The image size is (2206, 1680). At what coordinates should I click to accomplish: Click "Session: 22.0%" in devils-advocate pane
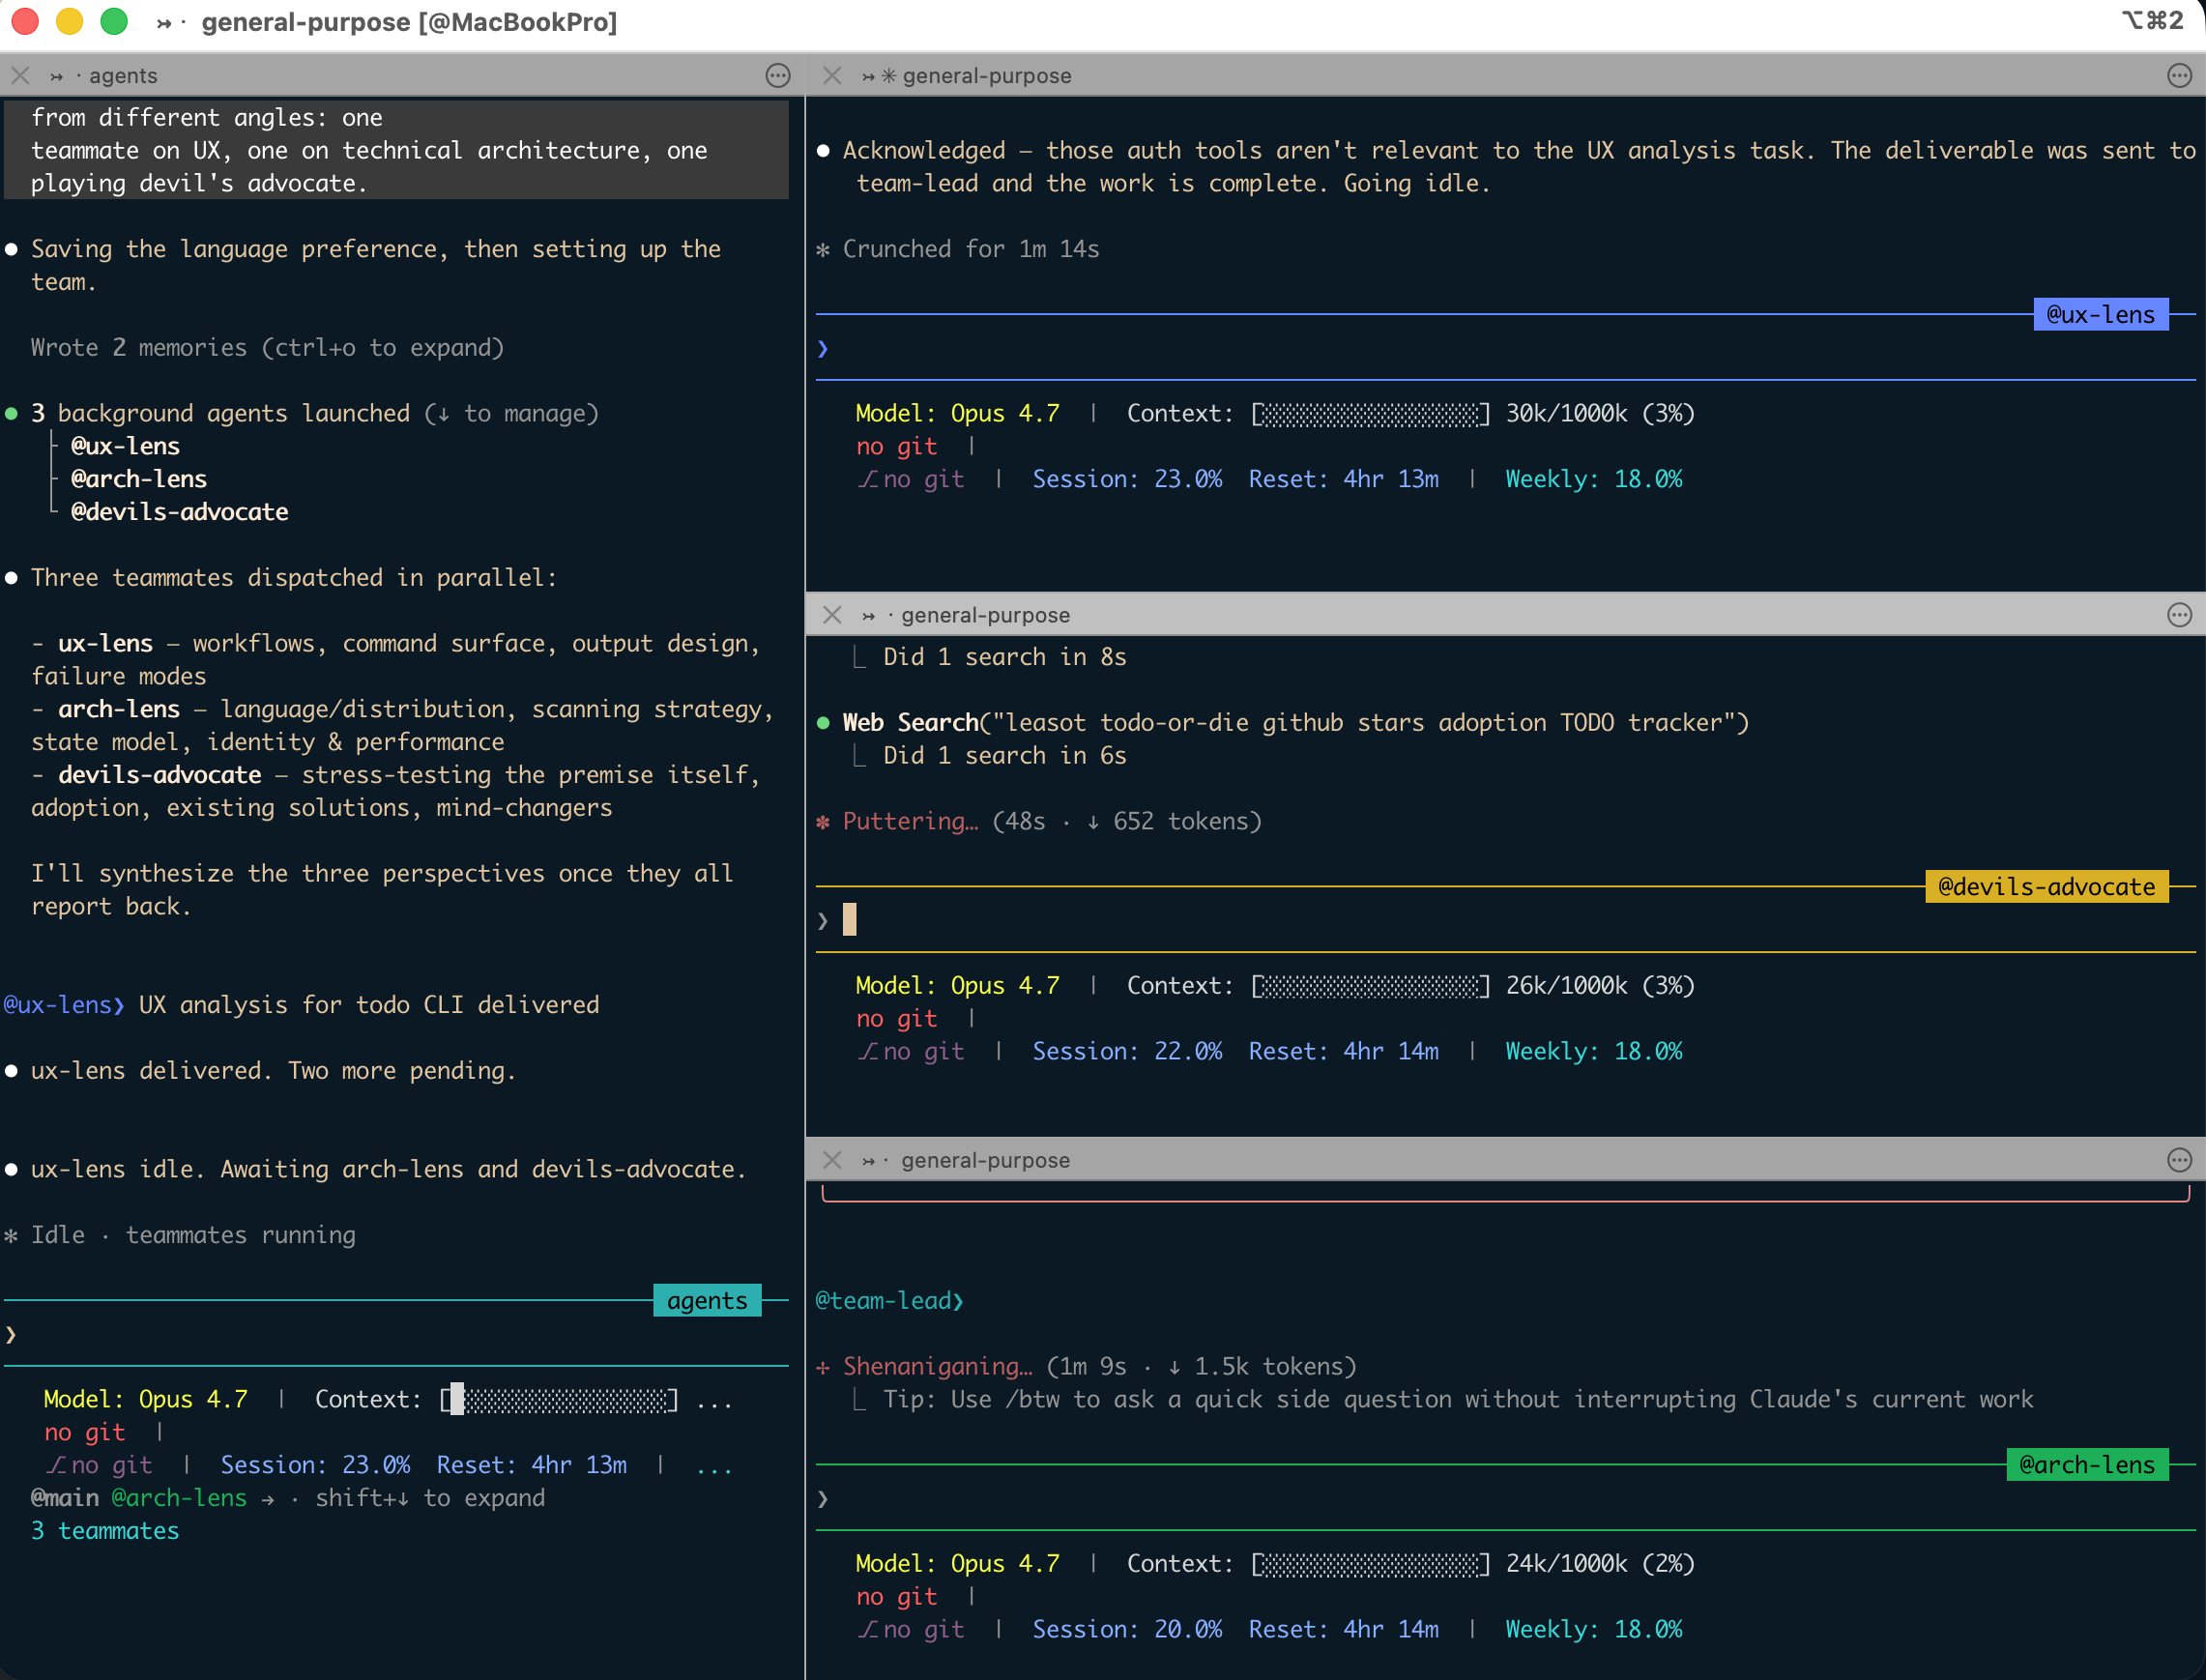[1127, 1051]
